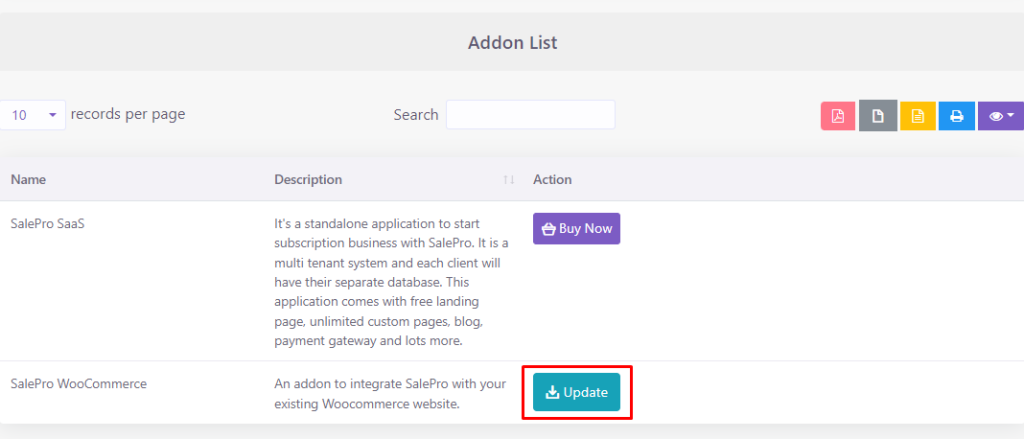Click the Addon List heading
1024x439 pixels.
[x=512, y=43]
